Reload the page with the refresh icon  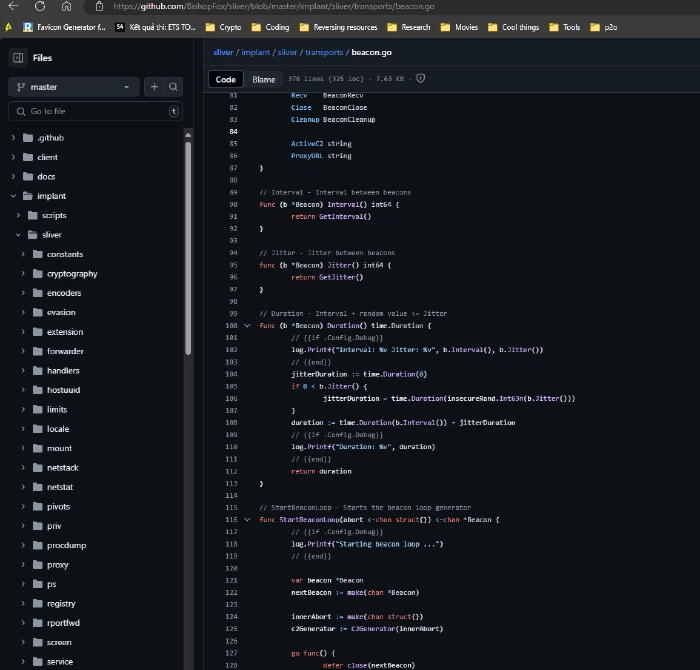point(40,6)
